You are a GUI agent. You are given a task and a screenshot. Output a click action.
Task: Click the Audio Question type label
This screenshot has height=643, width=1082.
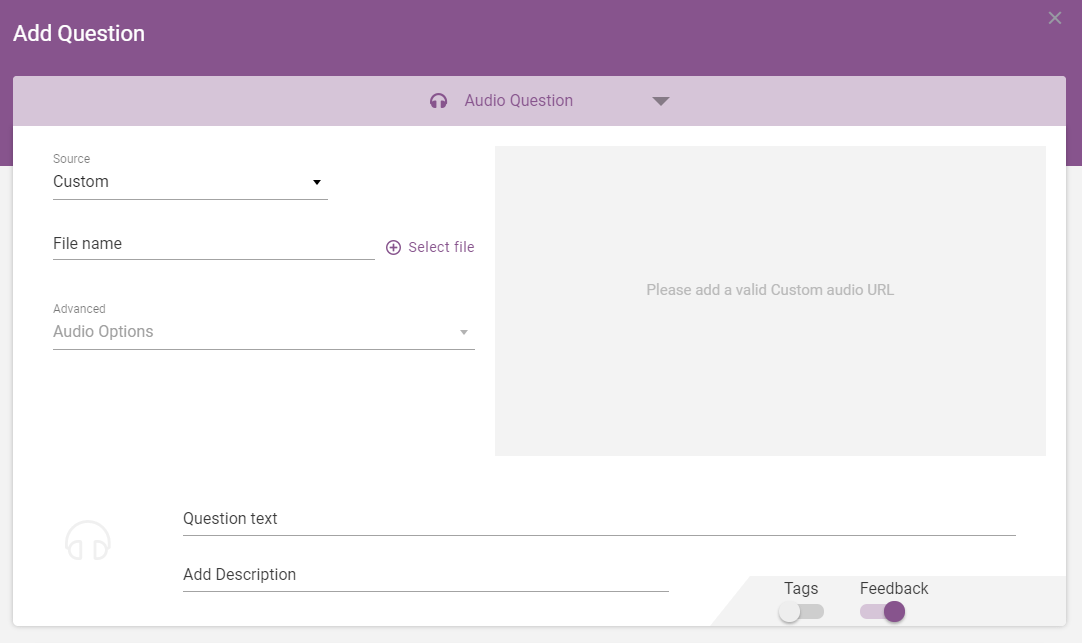tap(518, 101)
